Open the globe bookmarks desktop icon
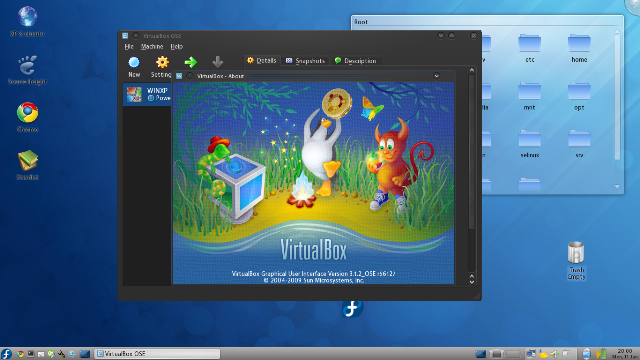Viewport: 640px width, 360px height. coord(28,22)
